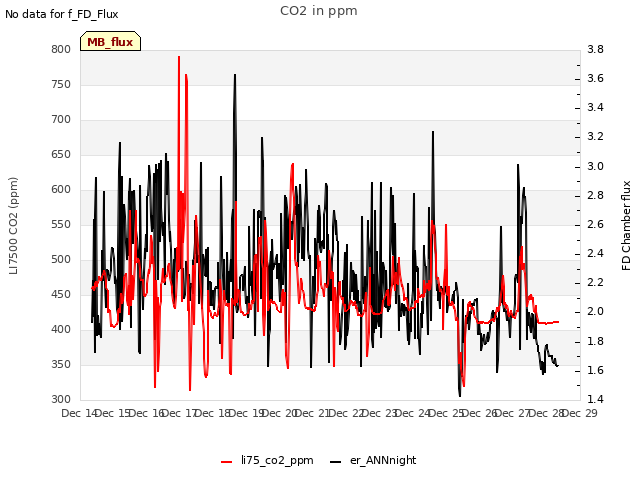Click the Dec 14 date label
640x480 pixels.
pos(79,413)
